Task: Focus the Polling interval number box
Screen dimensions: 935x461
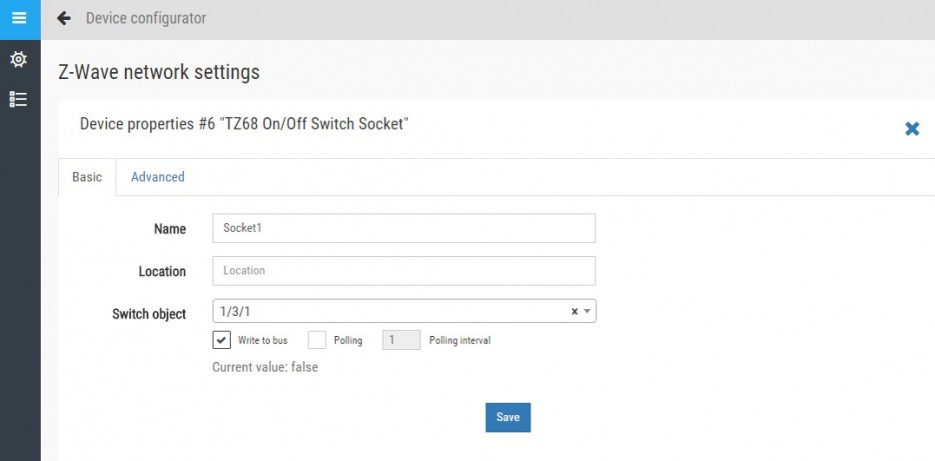Action: pyautogui.click(x=401, y=340)
